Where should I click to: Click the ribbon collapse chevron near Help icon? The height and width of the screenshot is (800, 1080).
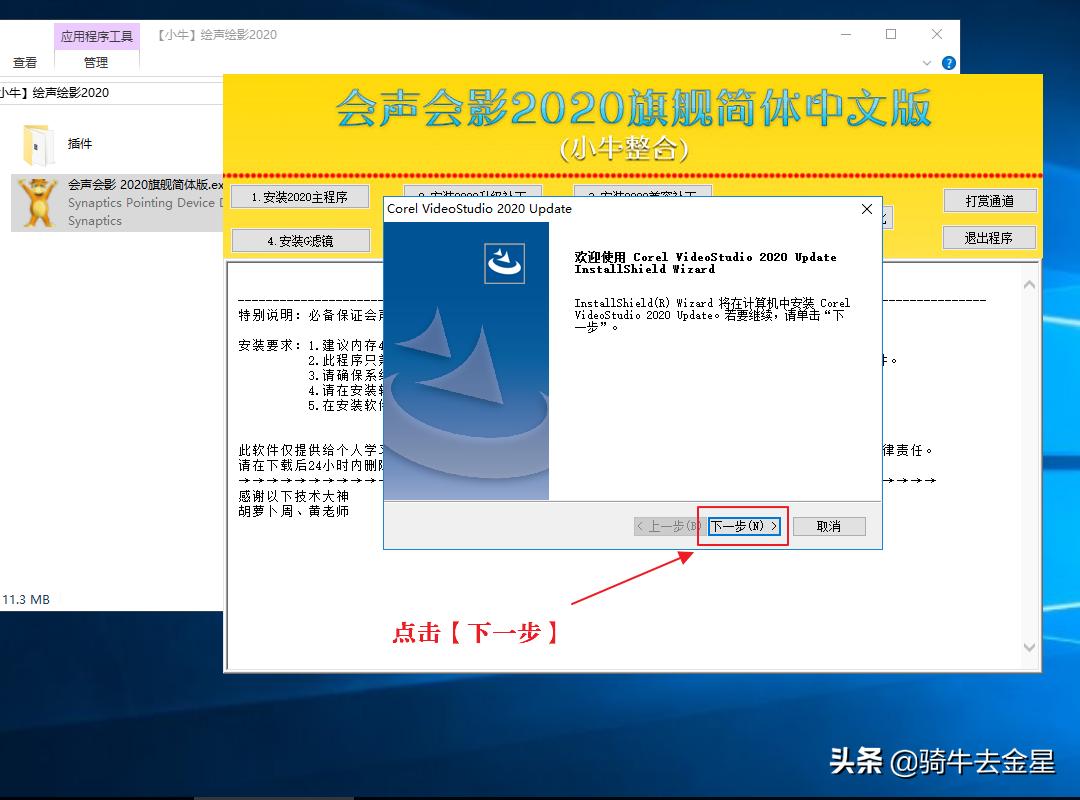[x=925, y=62]
